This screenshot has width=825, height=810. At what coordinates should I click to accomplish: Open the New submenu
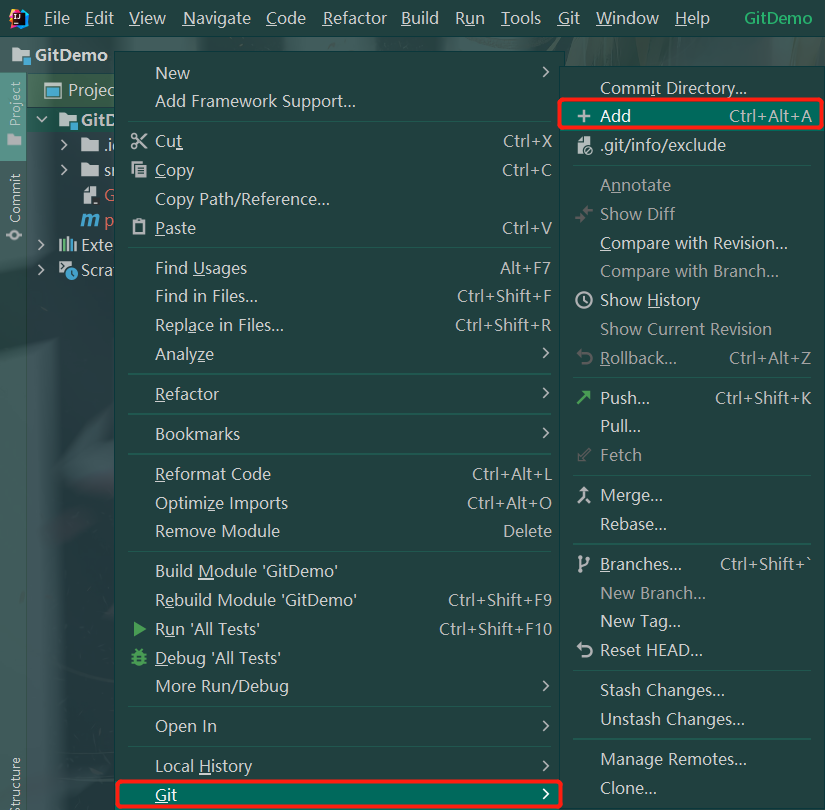pos(339,73)
